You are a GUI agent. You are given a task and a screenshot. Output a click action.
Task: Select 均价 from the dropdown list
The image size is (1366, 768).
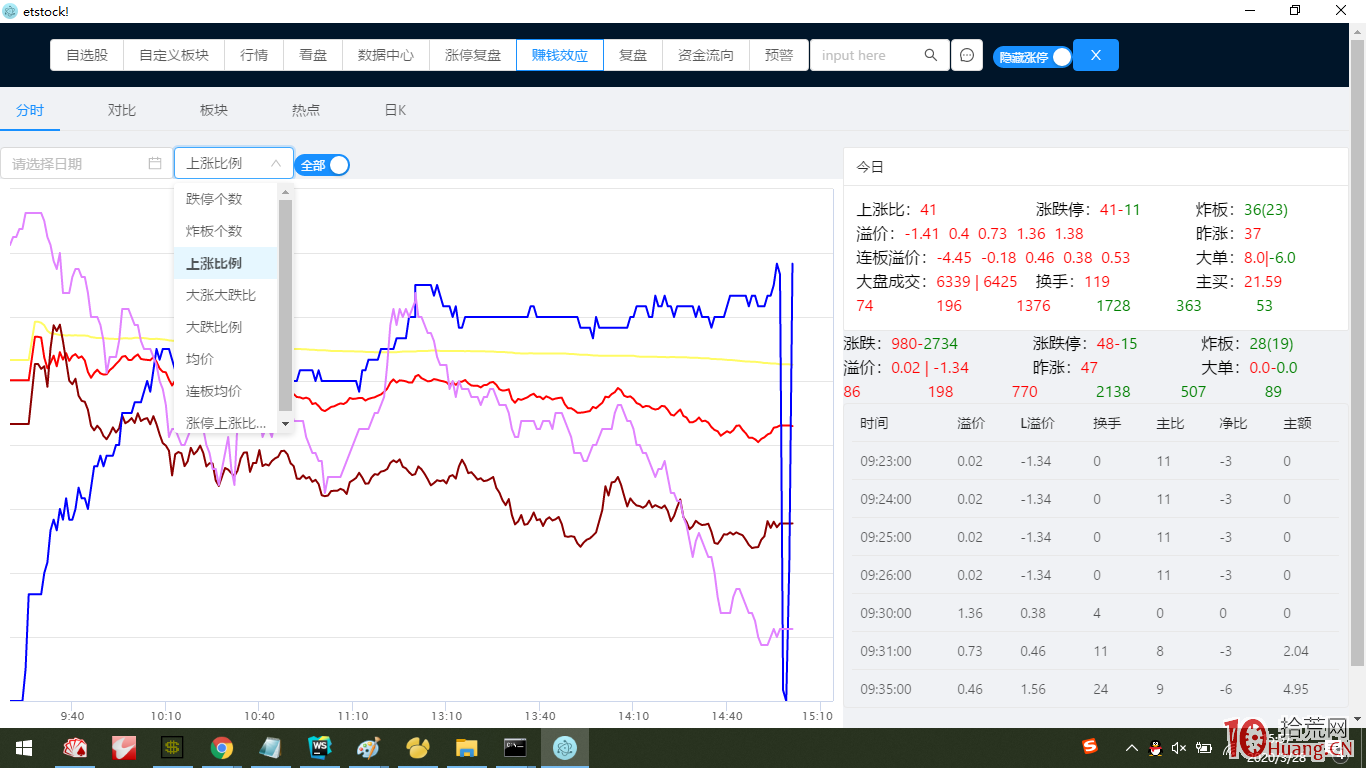[226, 359]
